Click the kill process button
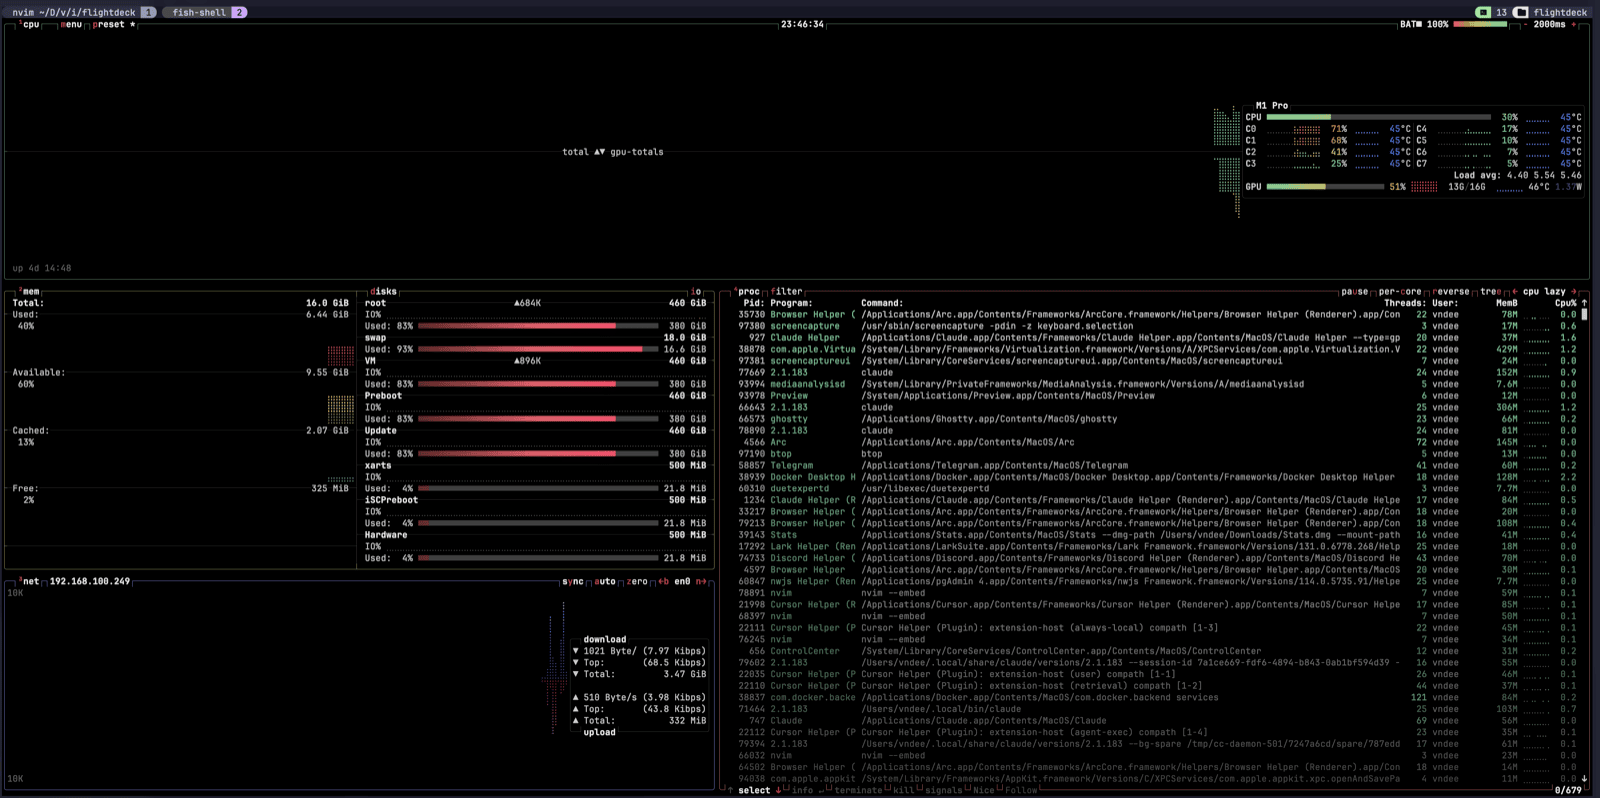This screenshot has width=1600, height=798. 903,790
